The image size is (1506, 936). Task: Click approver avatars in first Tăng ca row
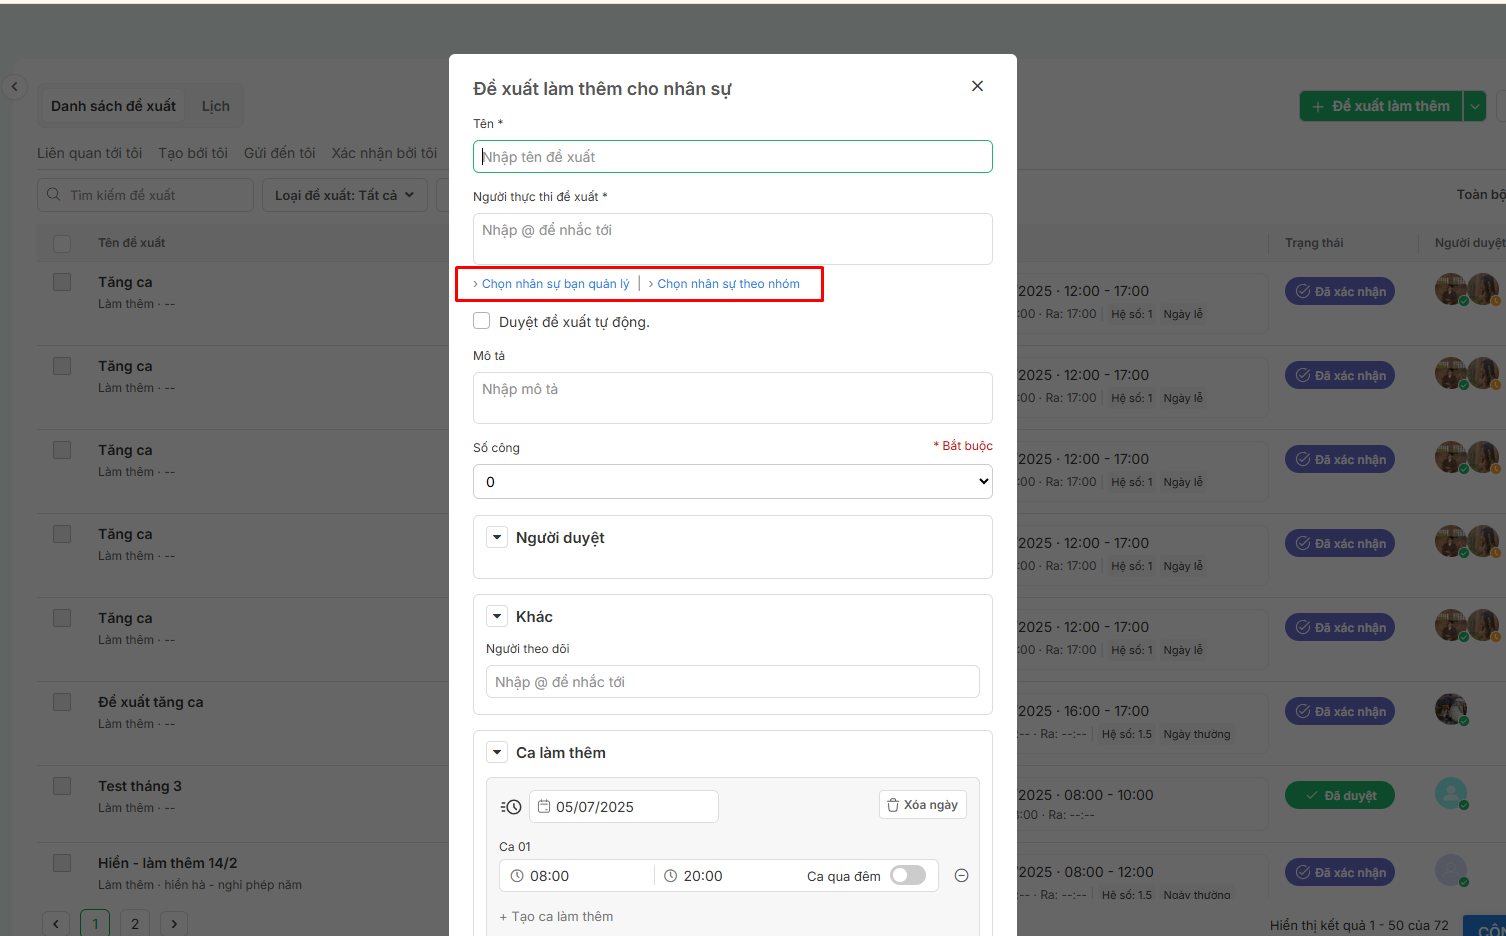[1467, 290]
